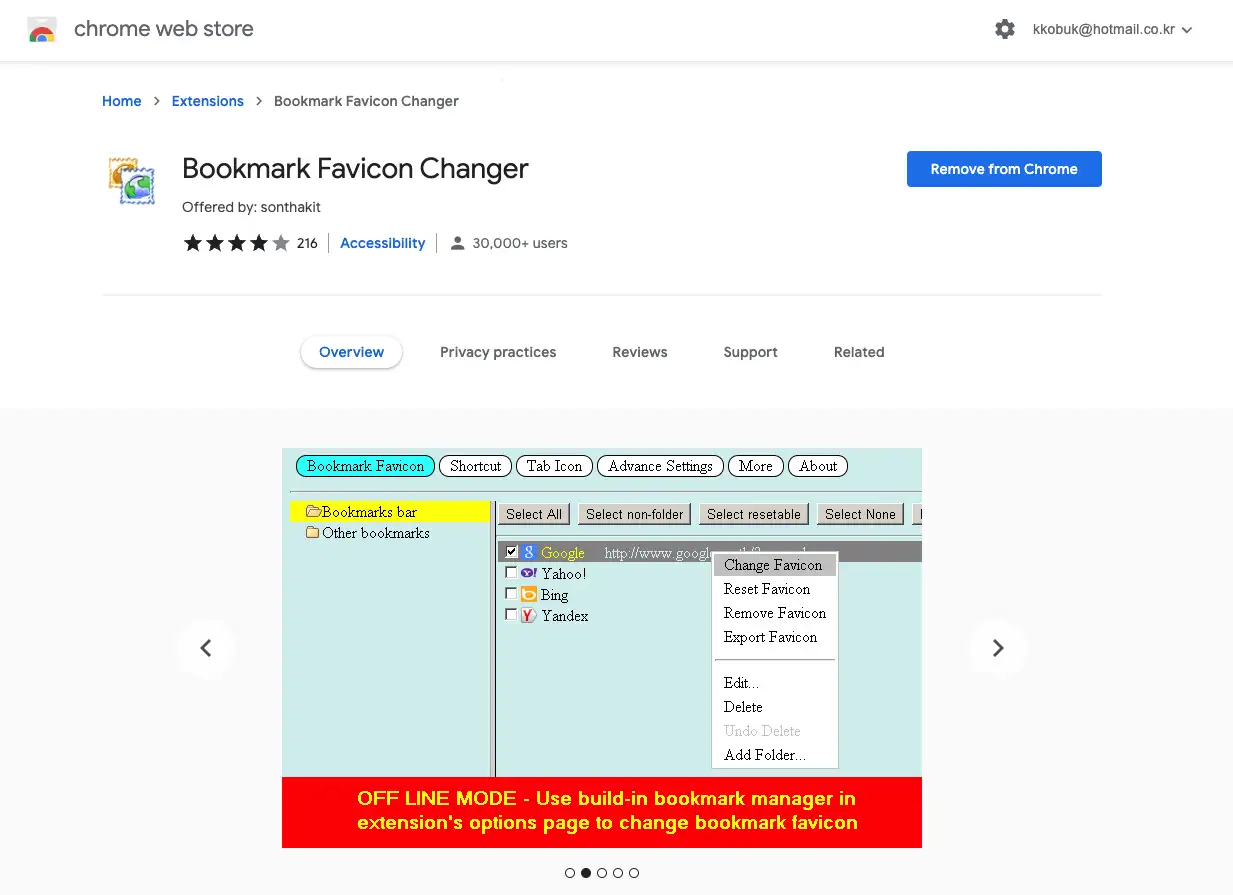1233x895 pixels.
Task: Select the fourth carousel dot
Action: [618, 873]
